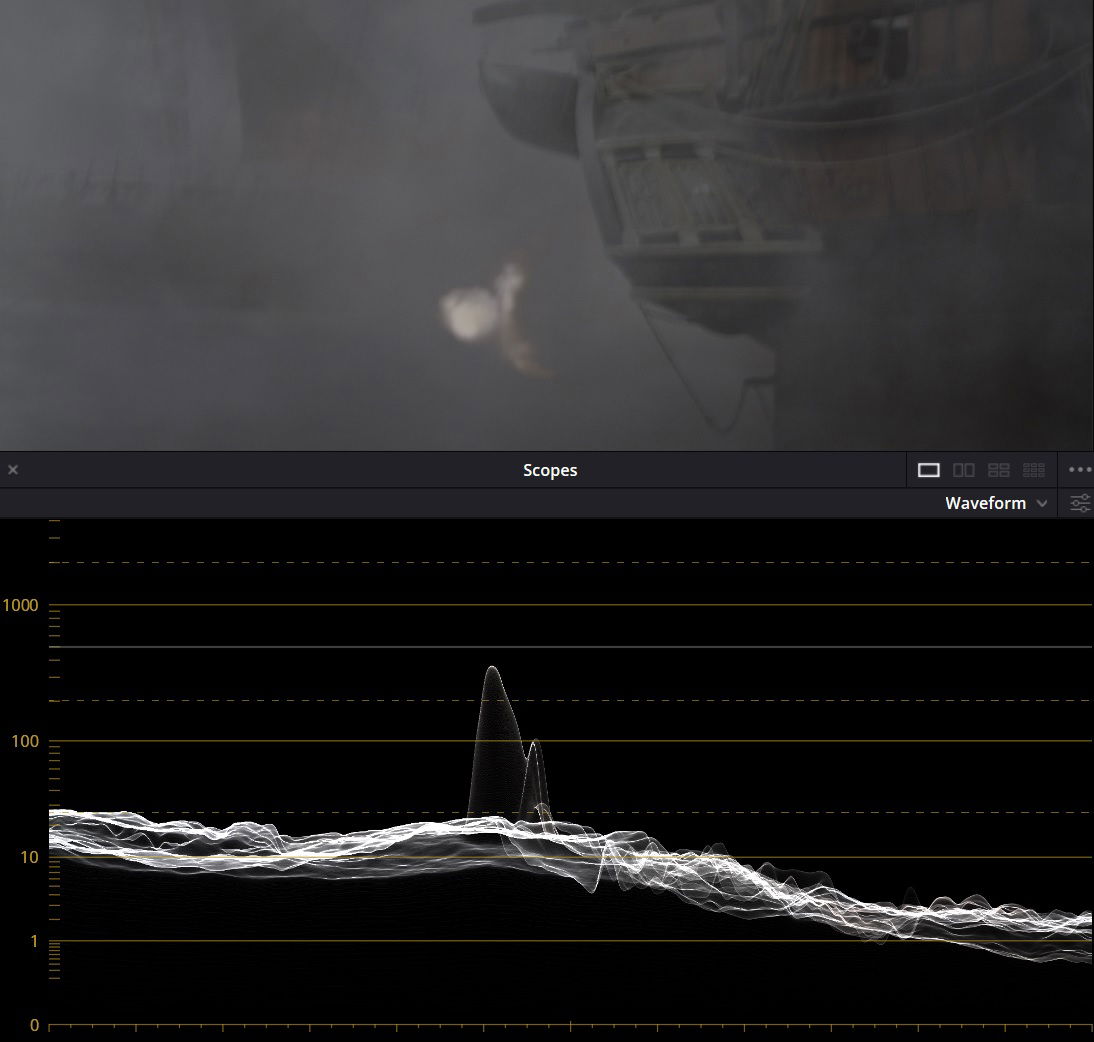Switch to nine-scope grid layout

point(1033,470)
